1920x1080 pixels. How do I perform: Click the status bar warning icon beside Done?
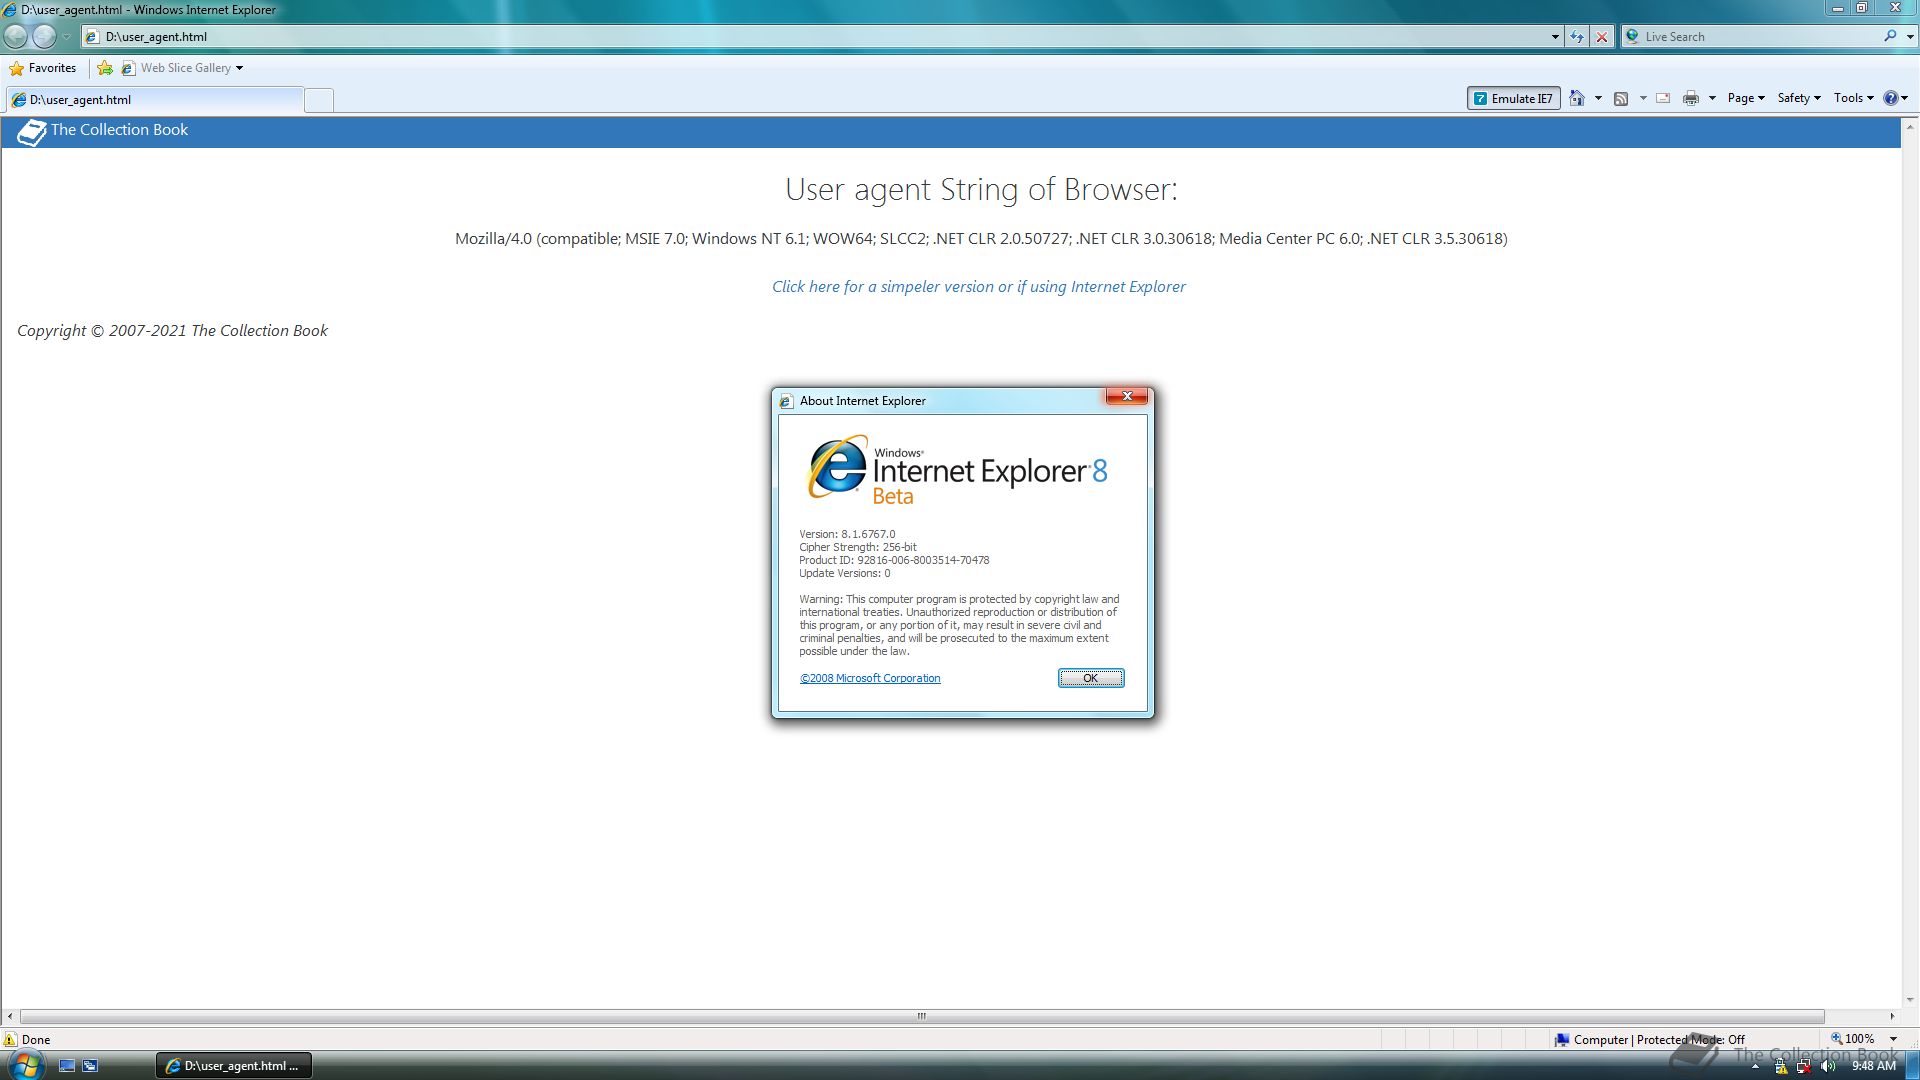coord(11,1040)
